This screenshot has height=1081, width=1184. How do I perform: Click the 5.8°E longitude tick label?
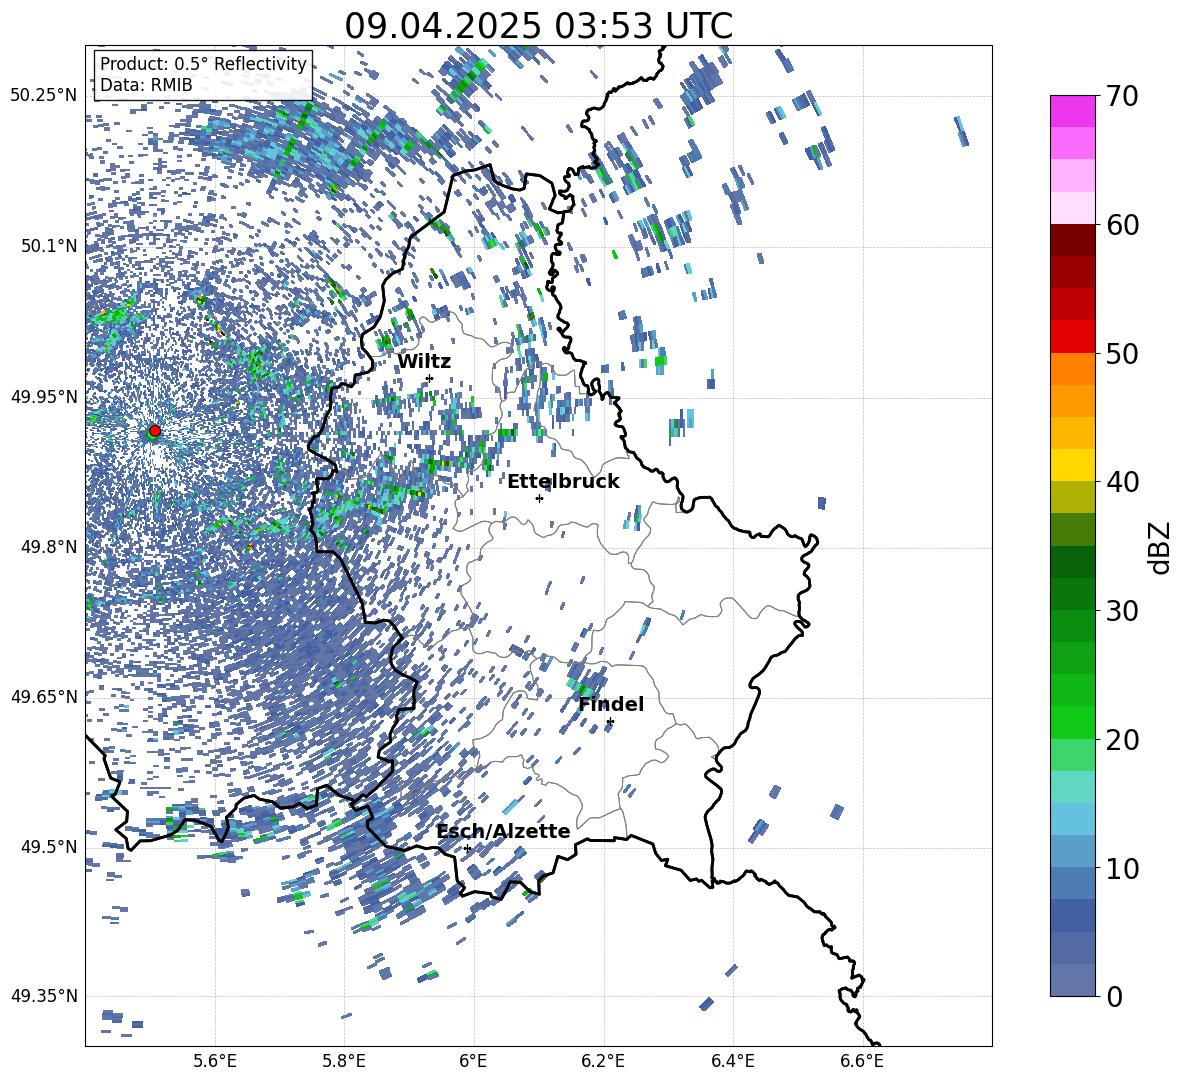pos(344,1061)
